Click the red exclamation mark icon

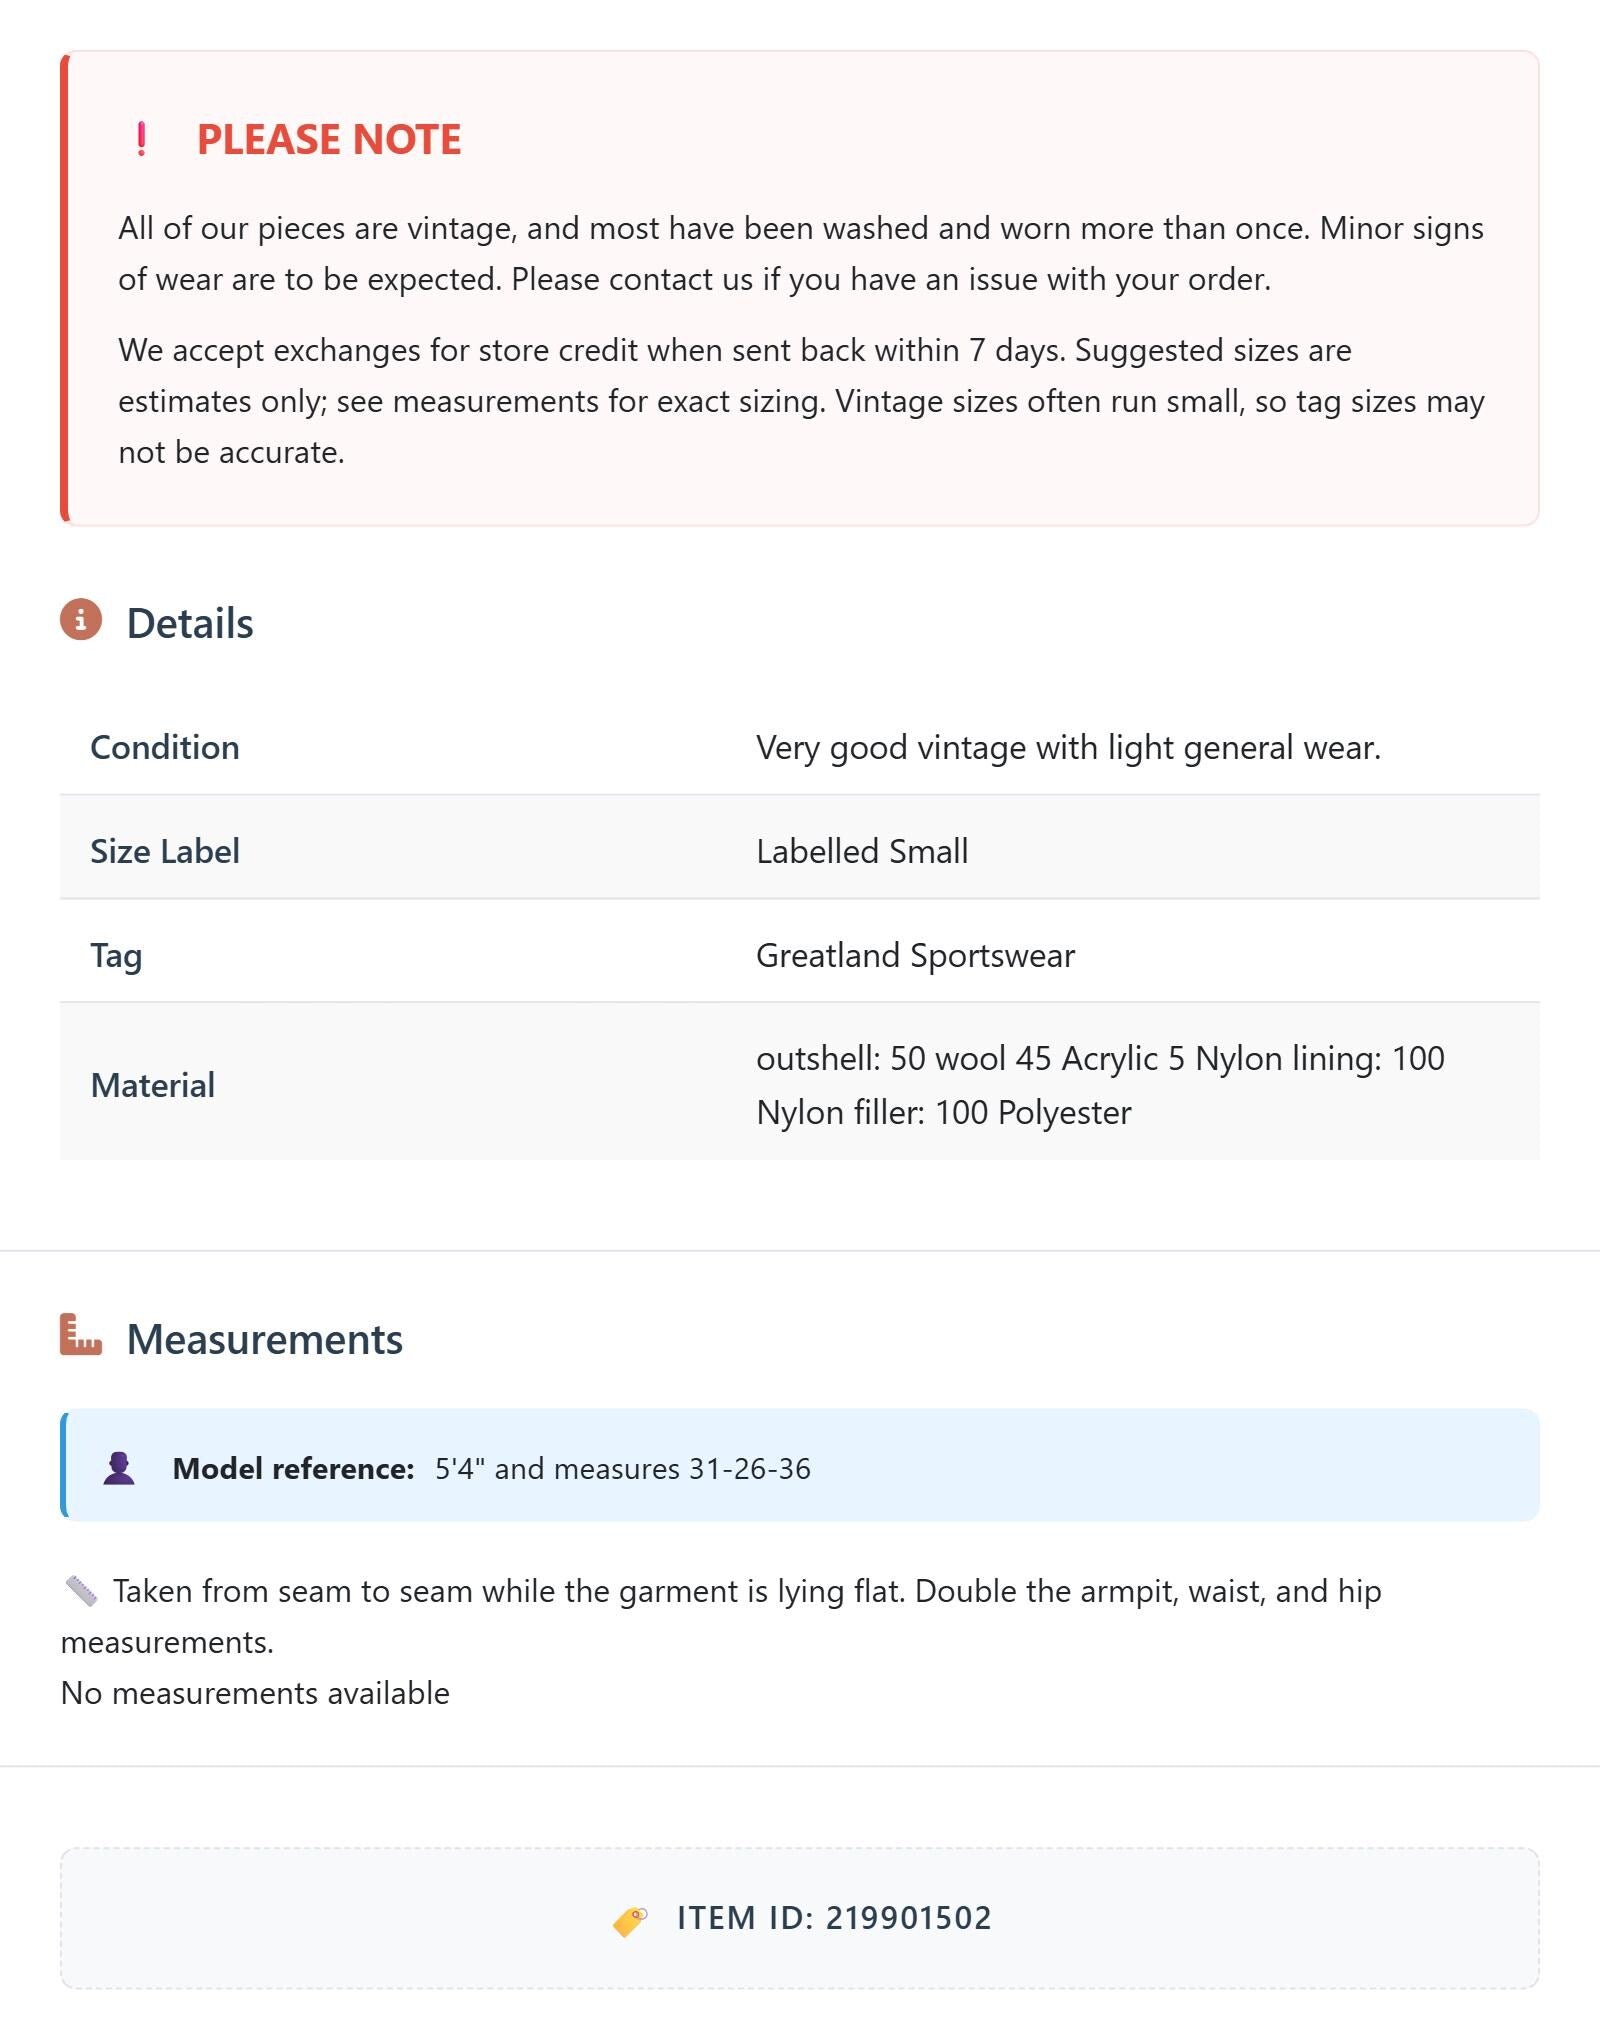[x=141, y=139]
